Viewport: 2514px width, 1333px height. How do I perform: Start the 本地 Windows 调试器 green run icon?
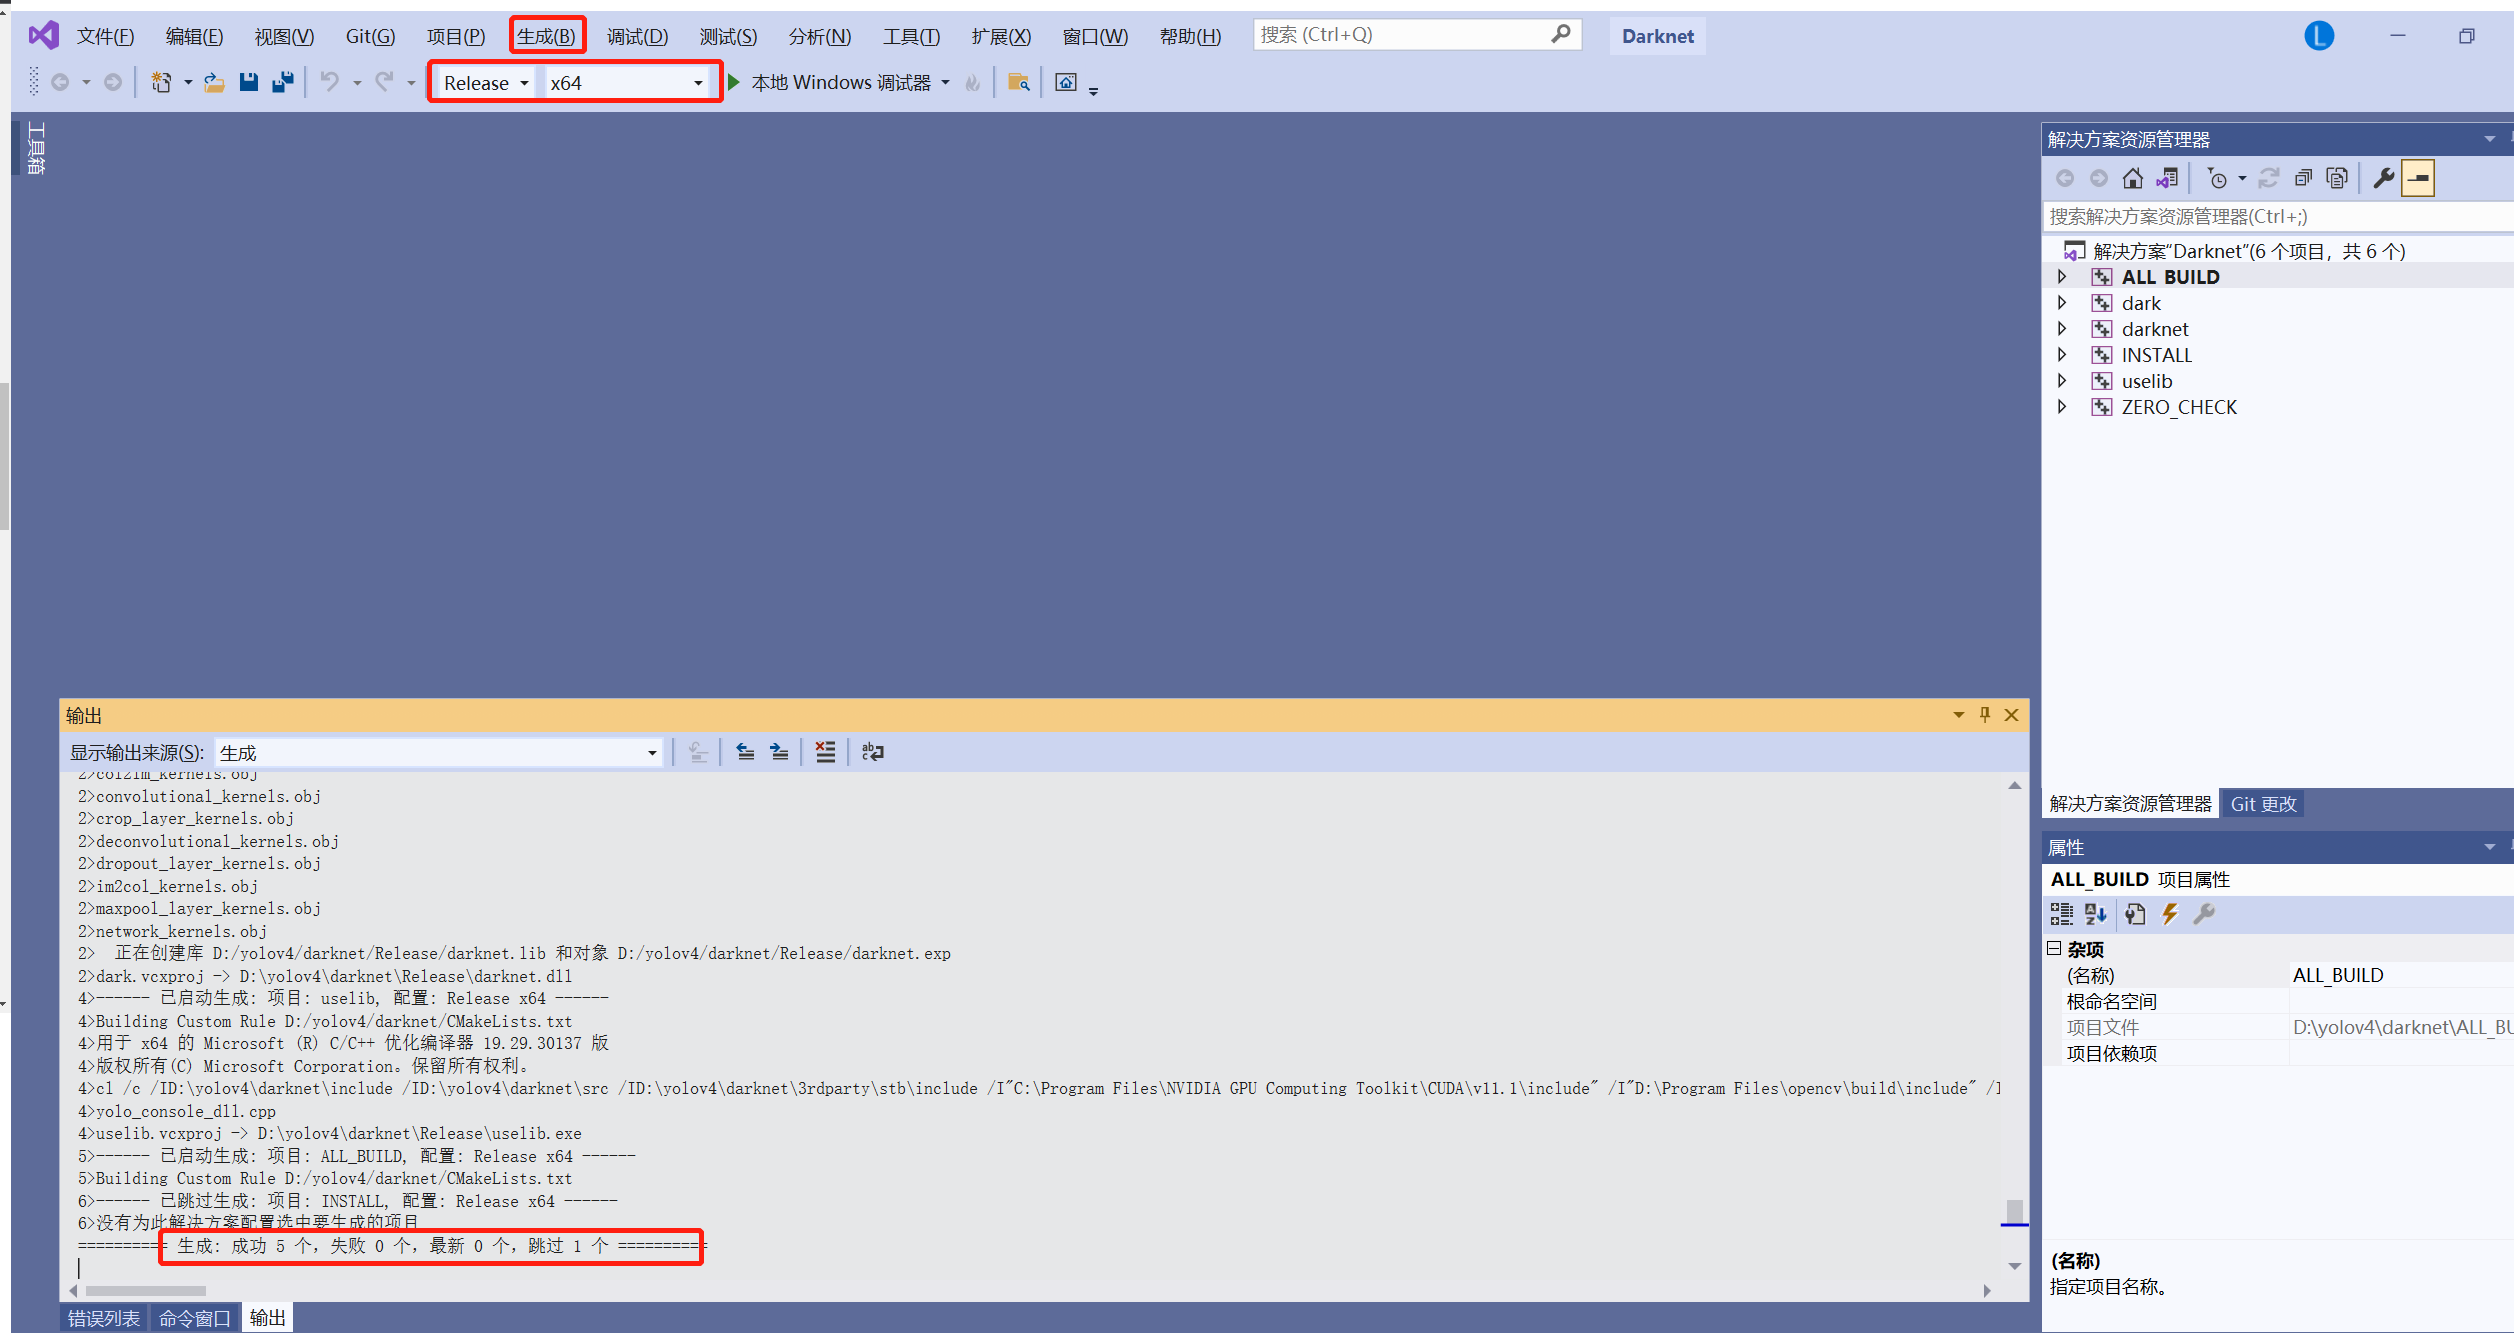[735, 82]
